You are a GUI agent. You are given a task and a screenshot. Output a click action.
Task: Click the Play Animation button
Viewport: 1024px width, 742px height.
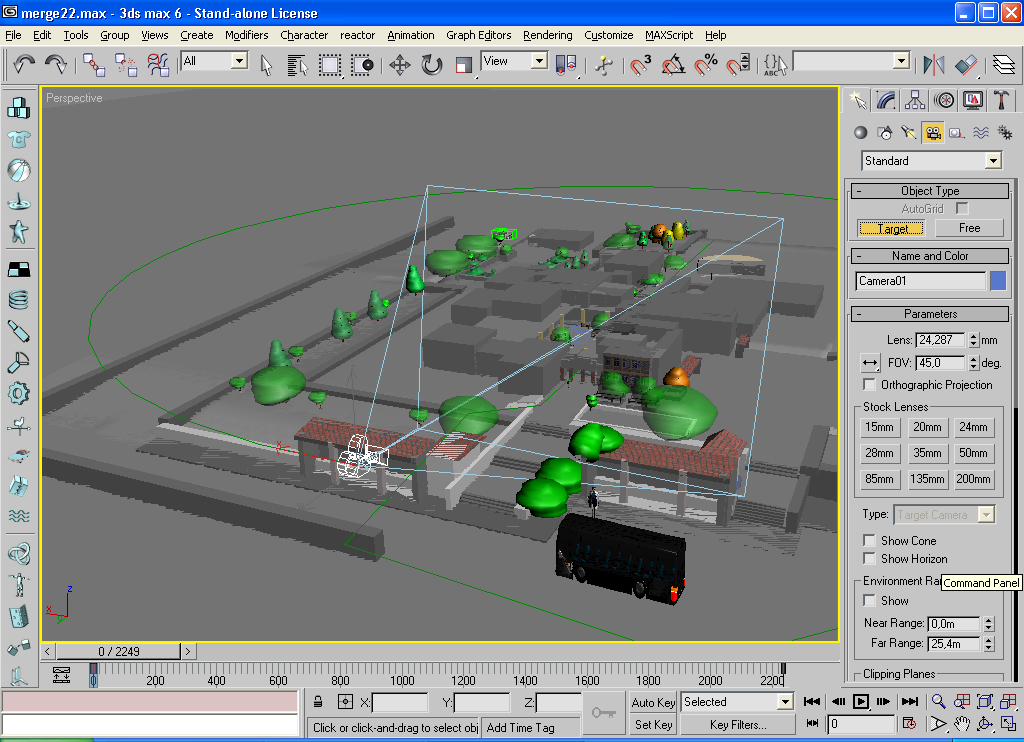pos(861,702)
